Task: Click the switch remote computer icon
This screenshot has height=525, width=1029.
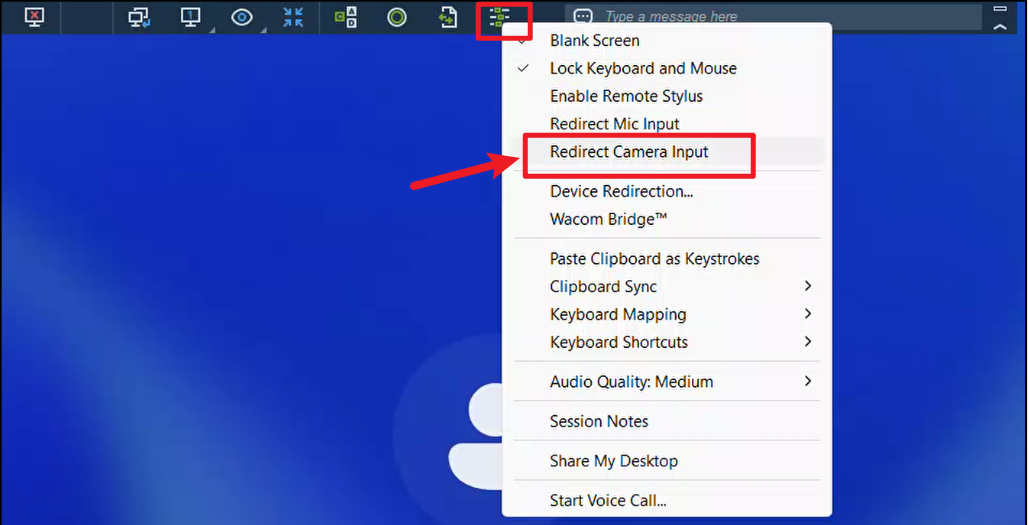Action: (x=139, y=17)
